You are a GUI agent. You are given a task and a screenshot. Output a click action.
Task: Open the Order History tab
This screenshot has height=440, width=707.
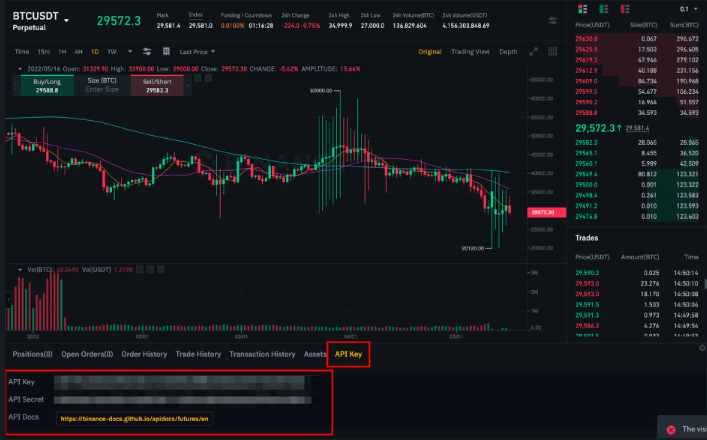tap(144, 354)
